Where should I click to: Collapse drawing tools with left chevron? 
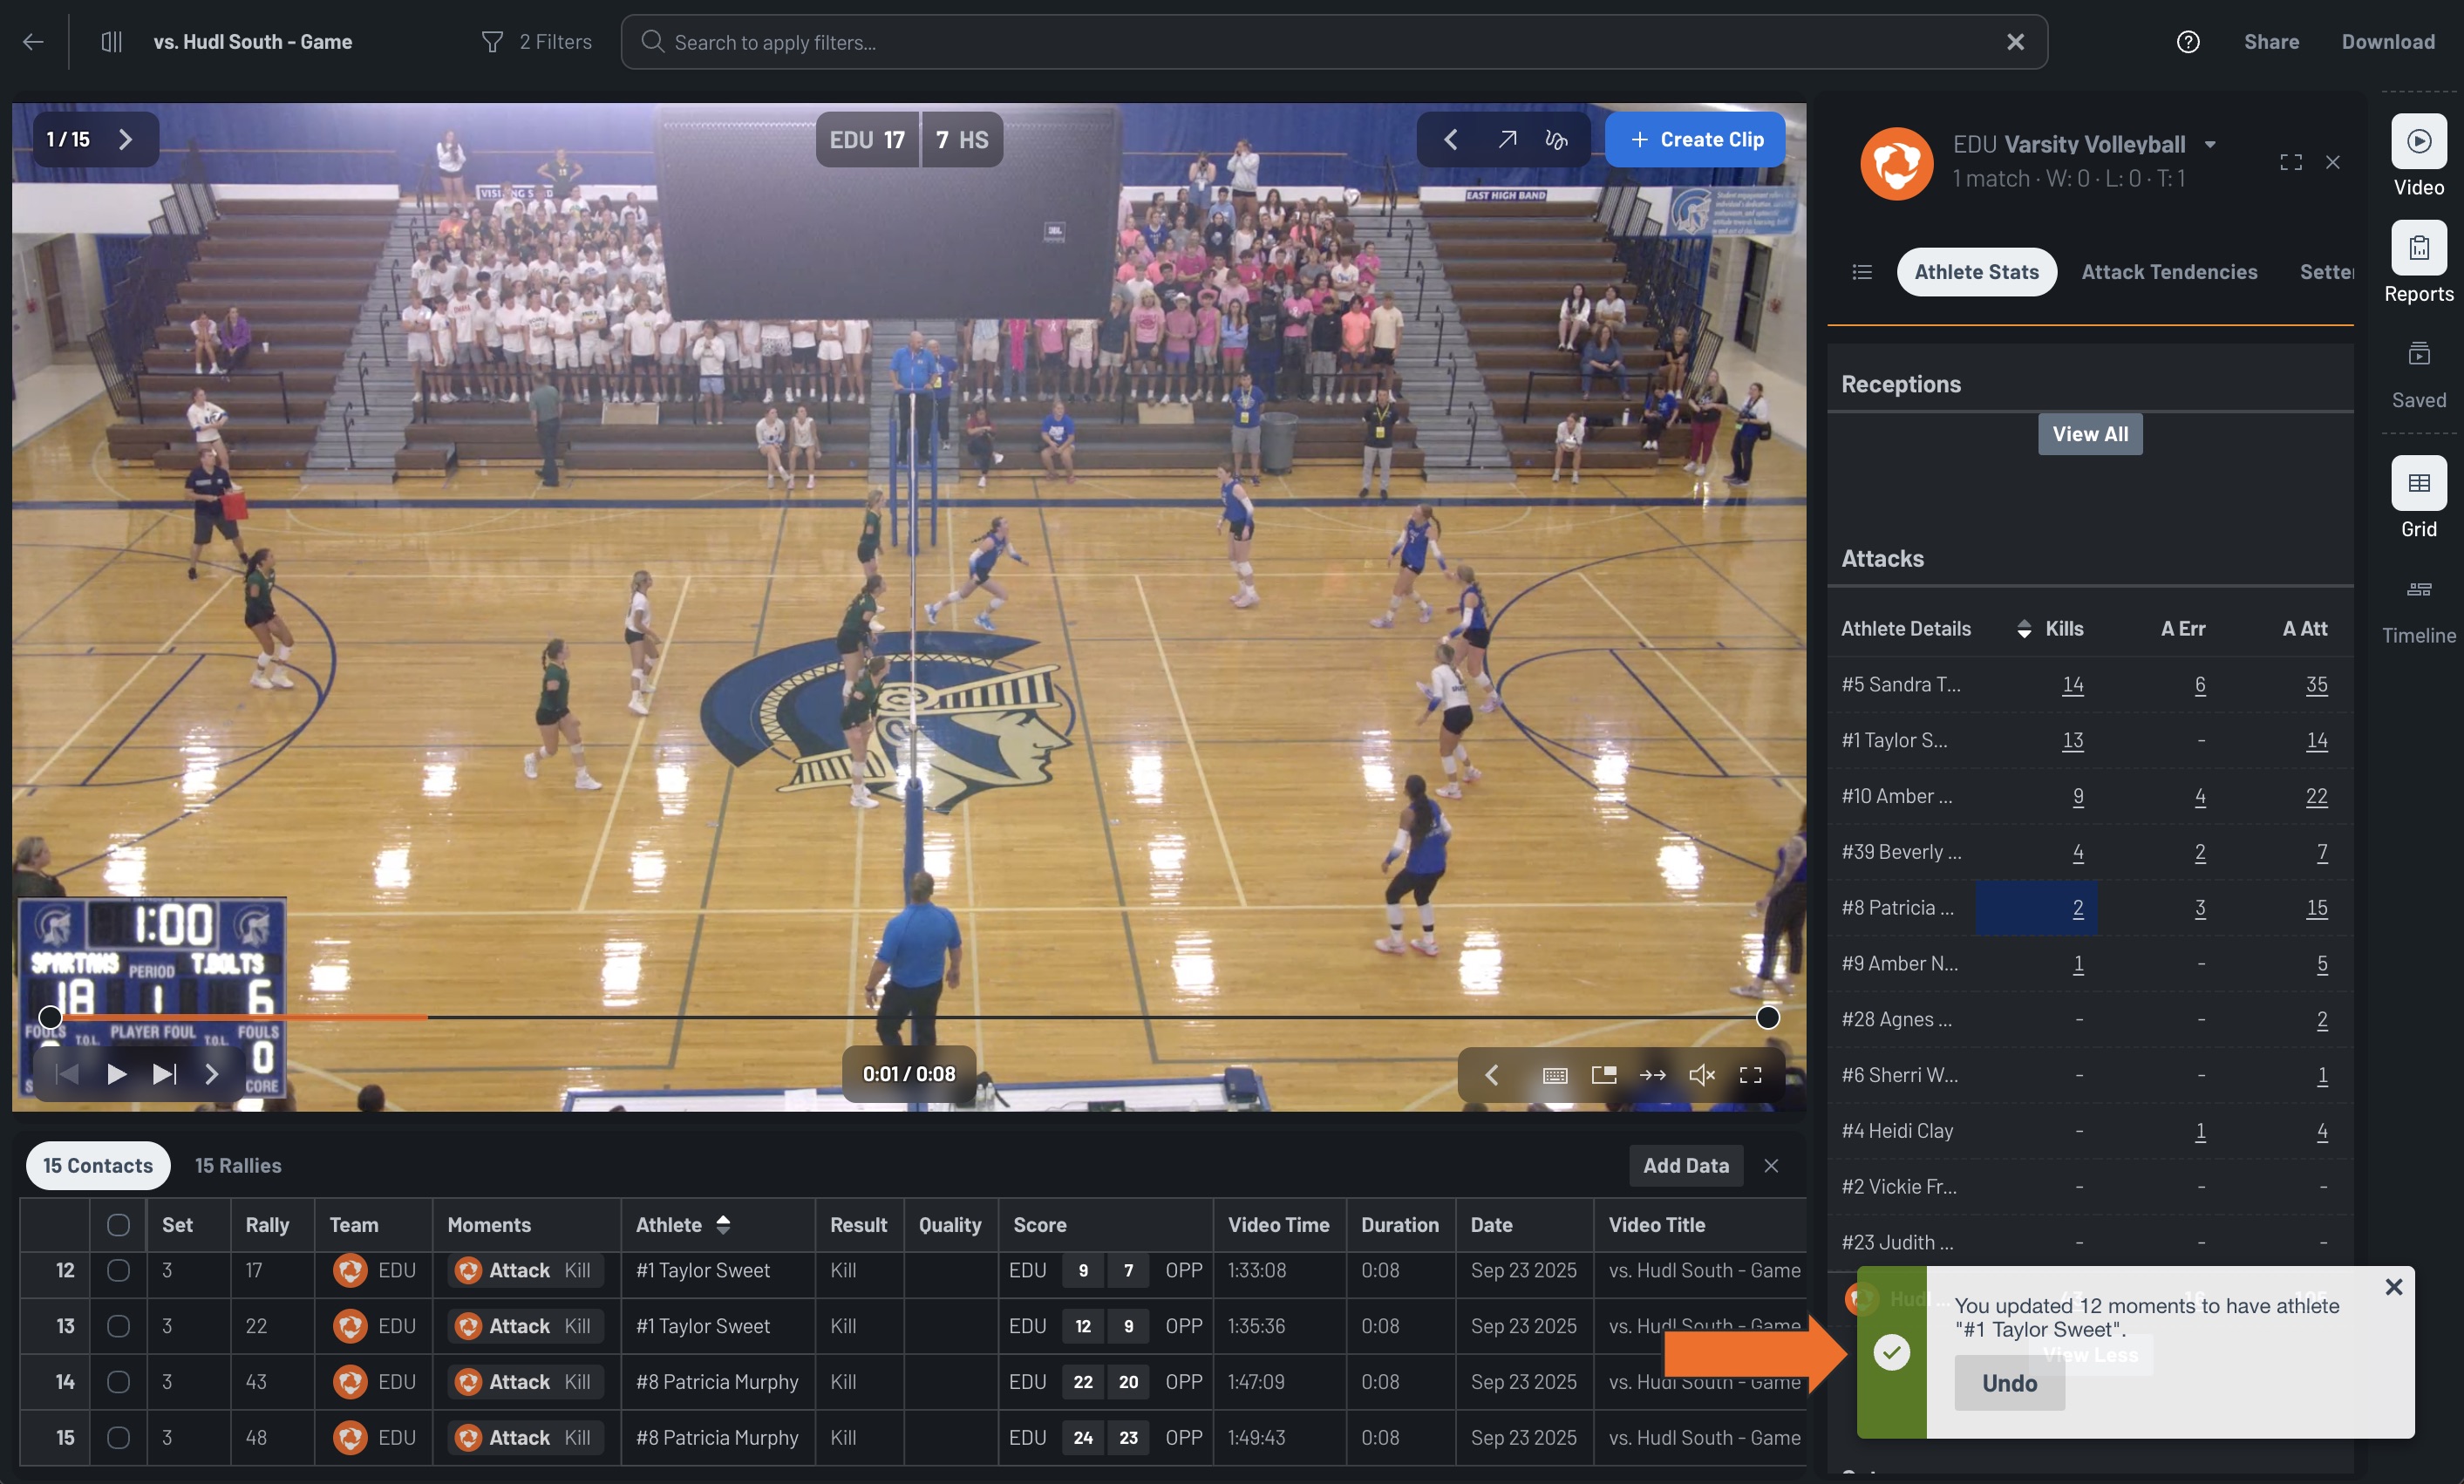tap(1450, 140)
